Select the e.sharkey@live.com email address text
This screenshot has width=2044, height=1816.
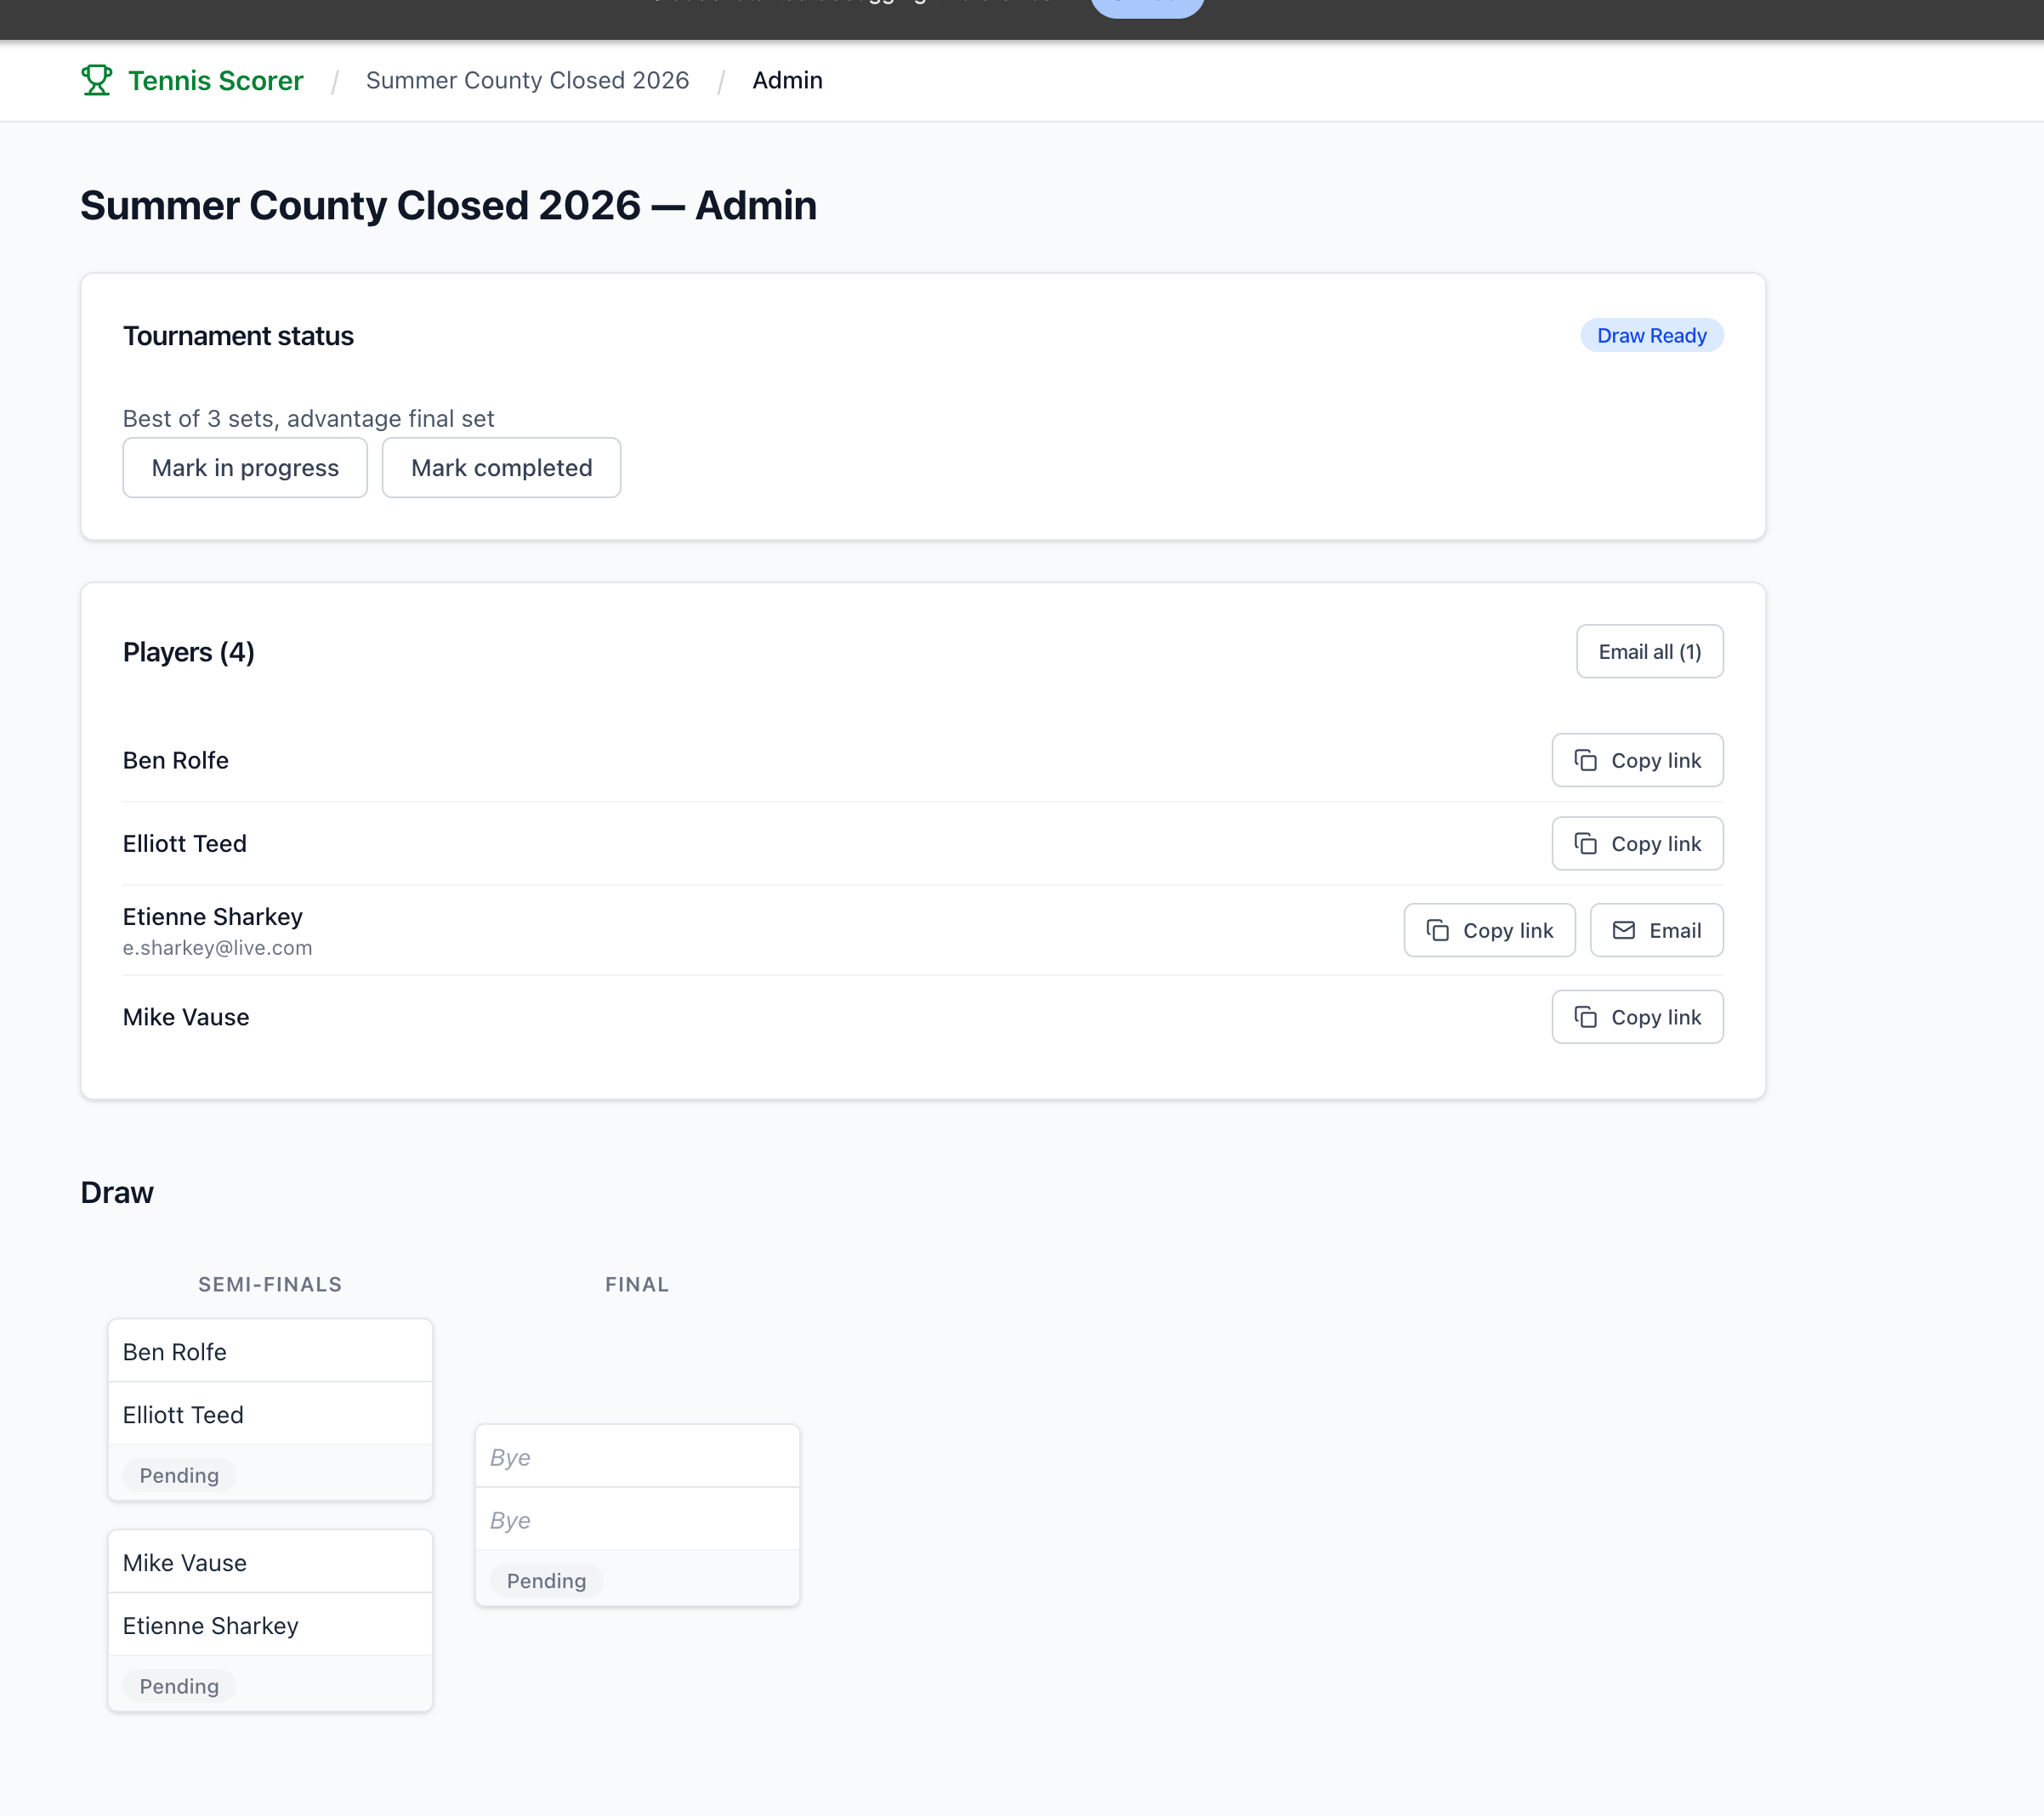217,948
